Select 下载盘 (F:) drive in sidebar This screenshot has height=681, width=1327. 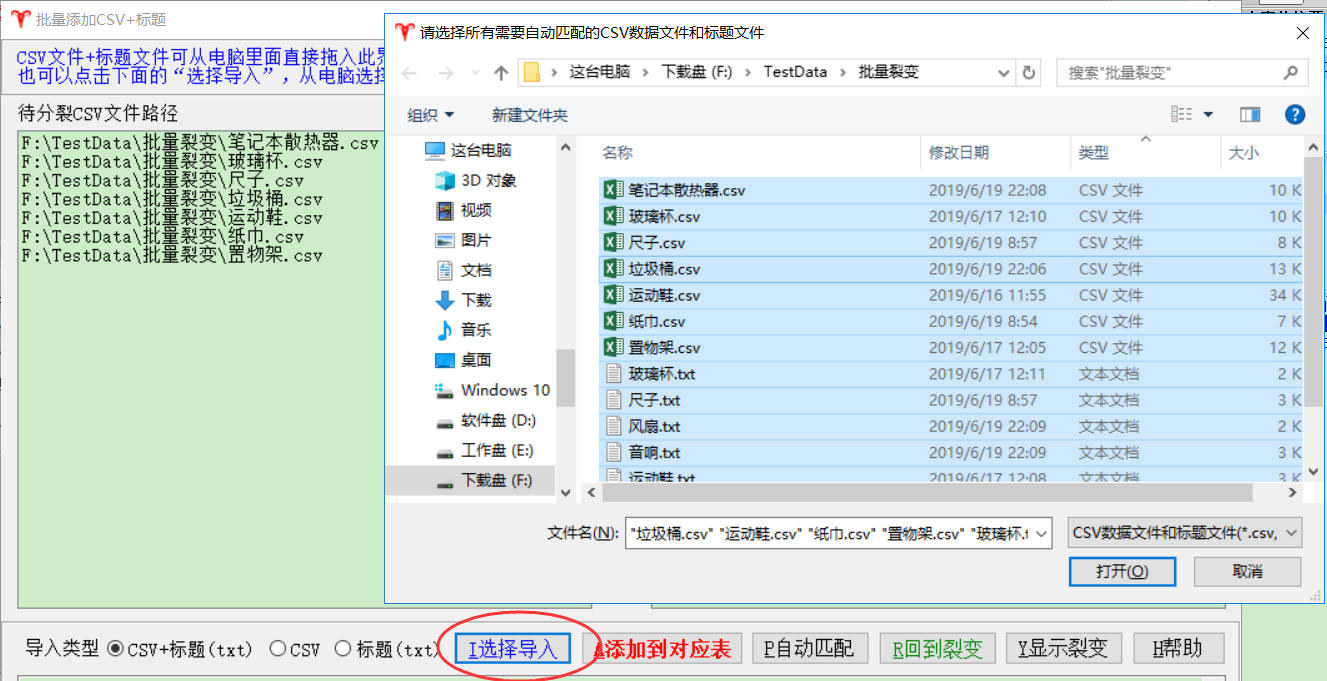coord(496,480)
